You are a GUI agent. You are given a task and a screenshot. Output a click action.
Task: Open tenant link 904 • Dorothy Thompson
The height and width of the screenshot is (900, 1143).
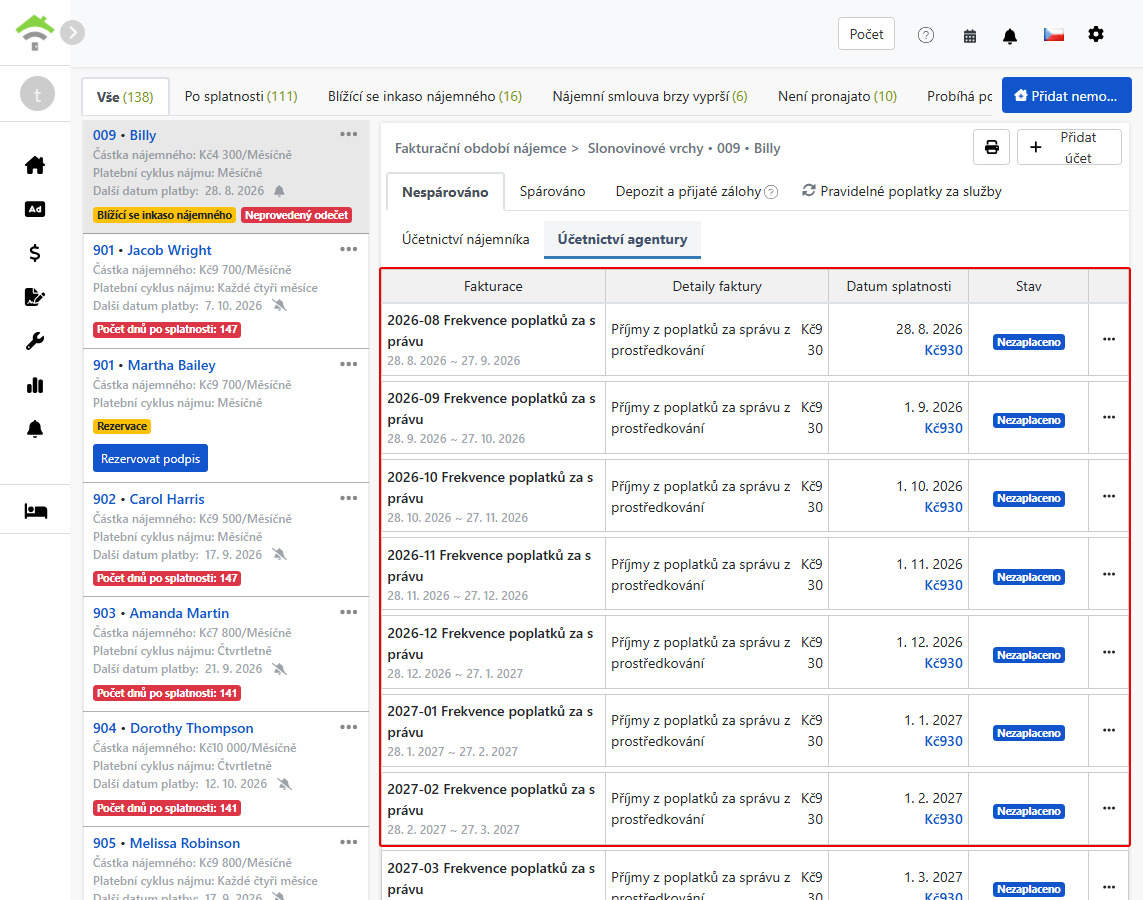(x=173, y=728)
